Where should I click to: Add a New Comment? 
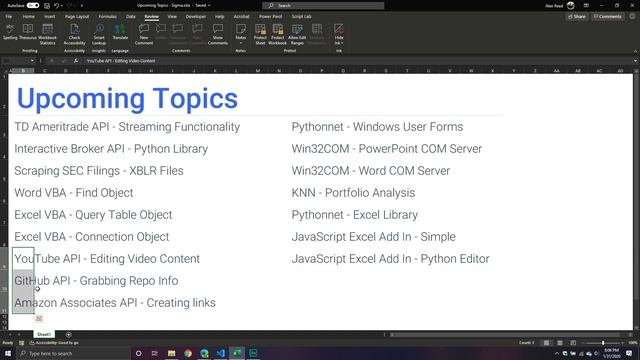coord(144,34)
